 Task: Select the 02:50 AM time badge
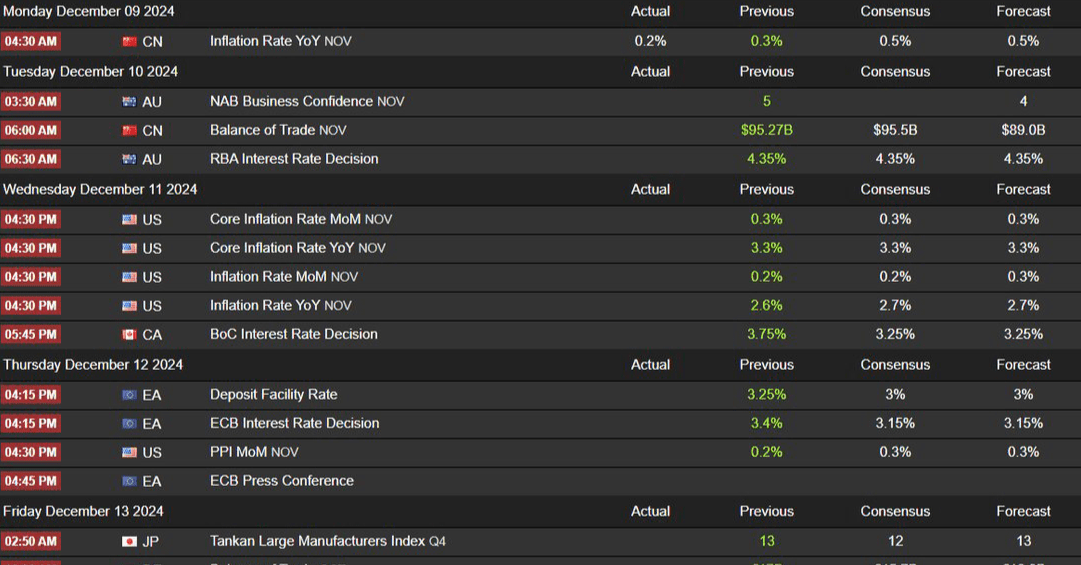(x=30, y=542)
